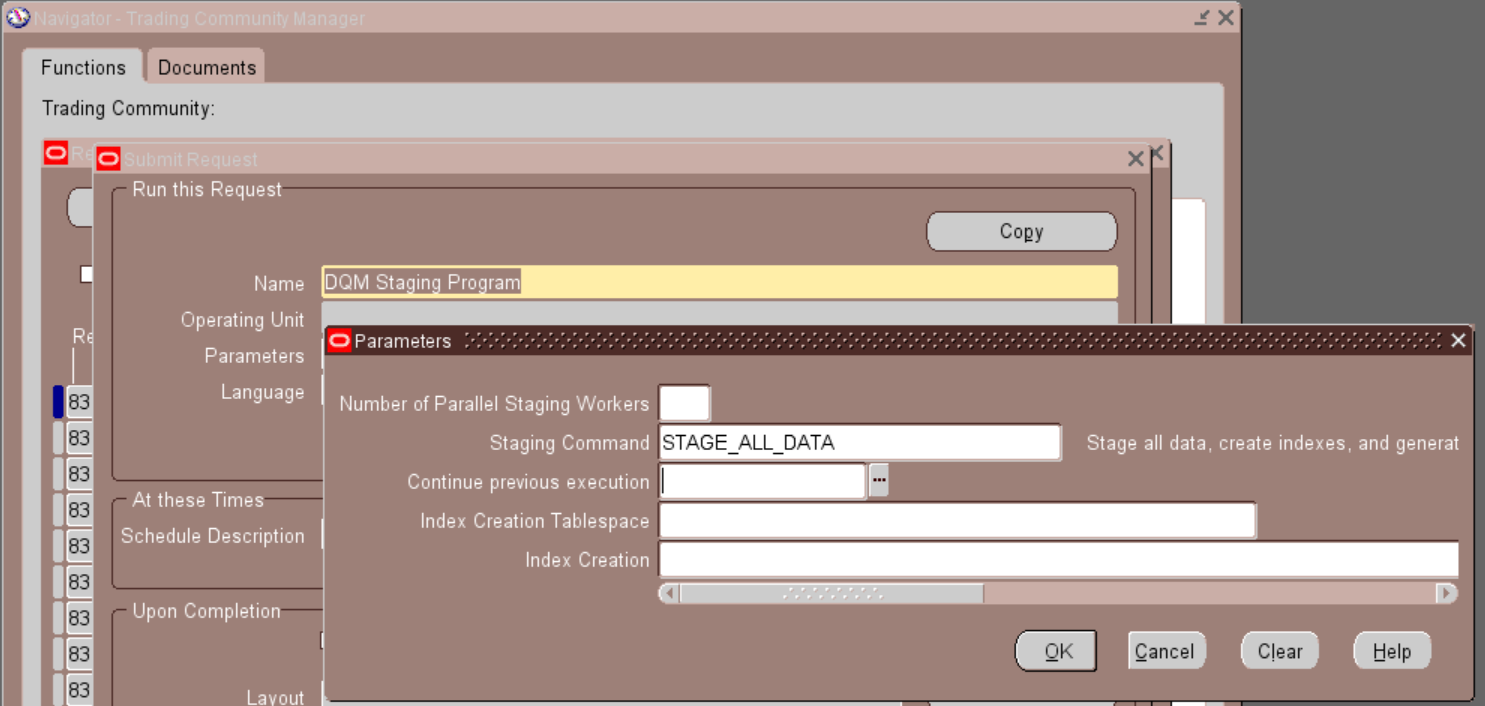The height and width of the screenshot is (706, 1485).
Task: Click the Staging Command description text
Action: 1272,442
